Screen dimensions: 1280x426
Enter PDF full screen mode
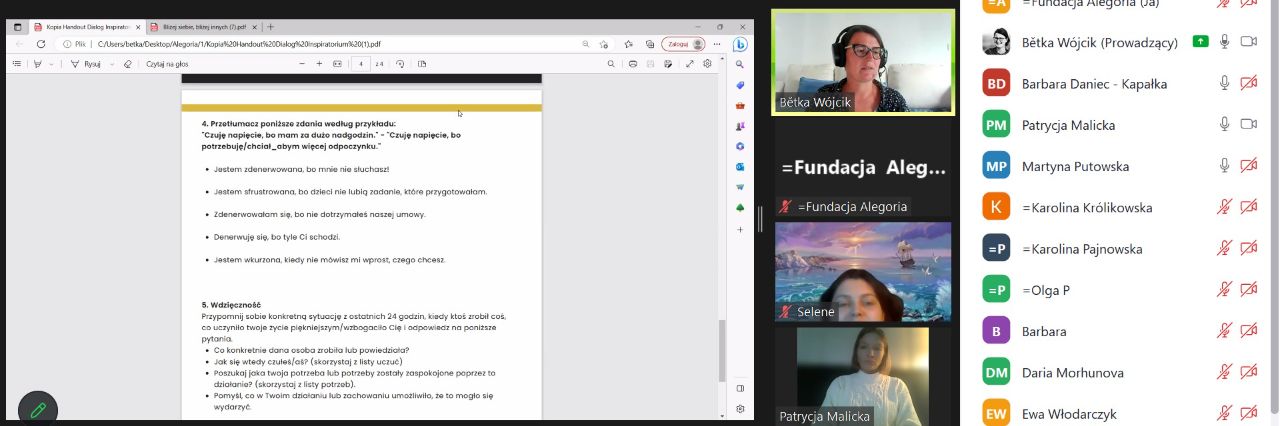click(x=690, y=63)
